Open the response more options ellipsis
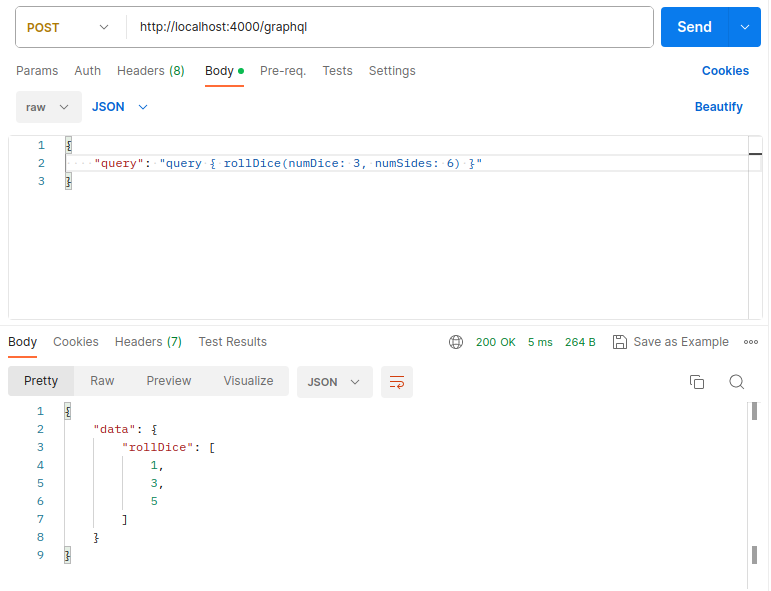 pyautogui.click(x=750, y=342)
